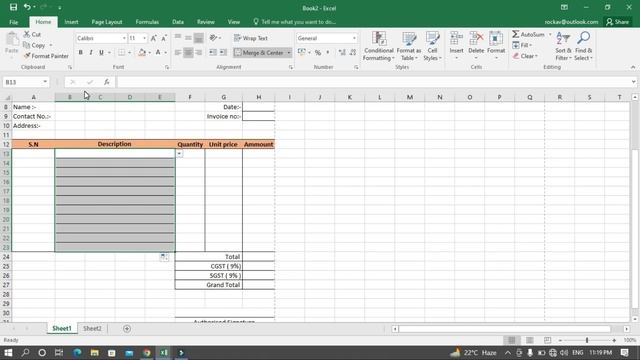Switch to Sheet2 tab

click(x=92, y=329)
